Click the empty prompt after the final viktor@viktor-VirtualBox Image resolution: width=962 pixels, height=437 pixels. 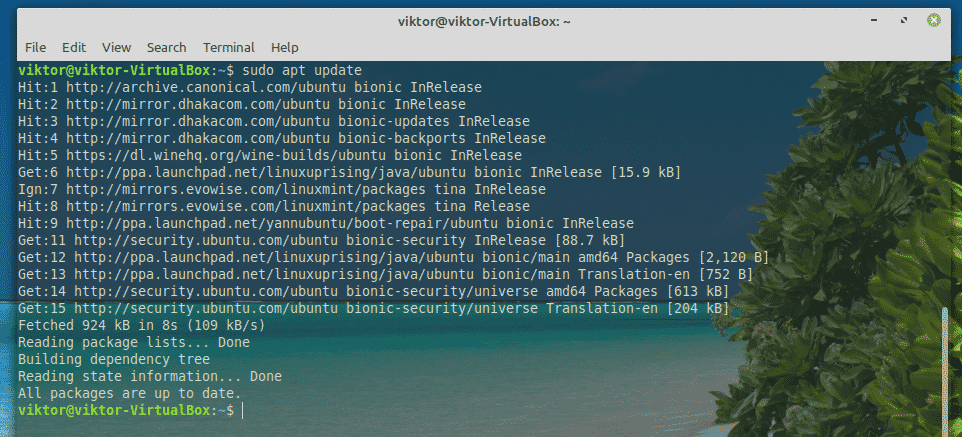(x=243, y=410)
